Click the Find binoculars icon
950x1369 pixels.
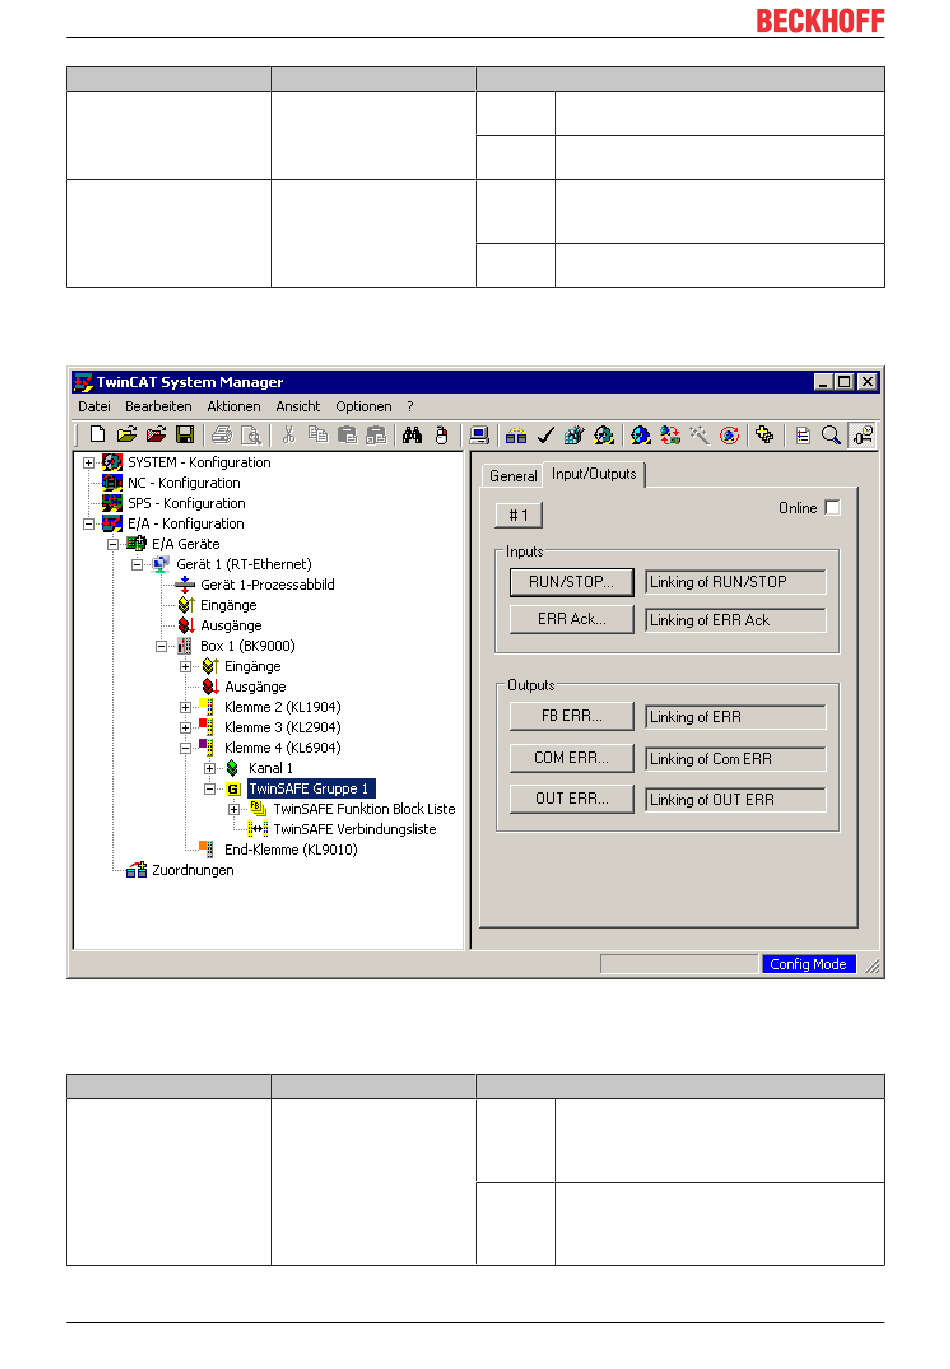[x=412, y=434]
